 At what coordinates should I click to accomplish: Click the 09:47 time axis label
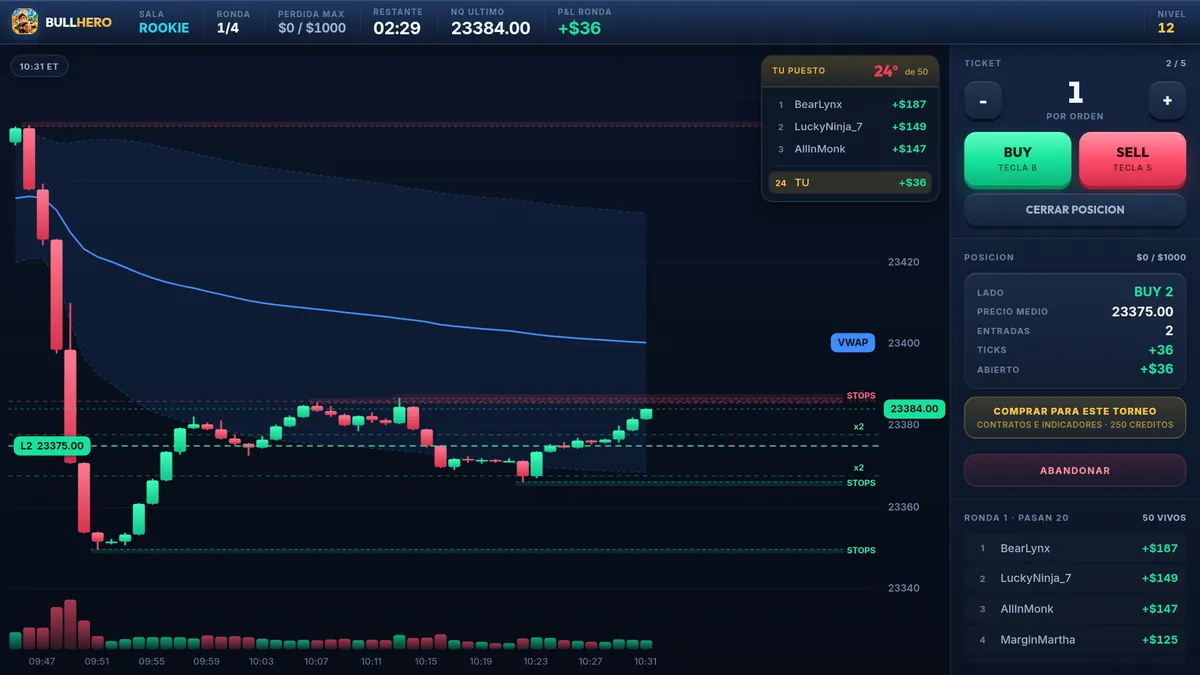(42, 661)
